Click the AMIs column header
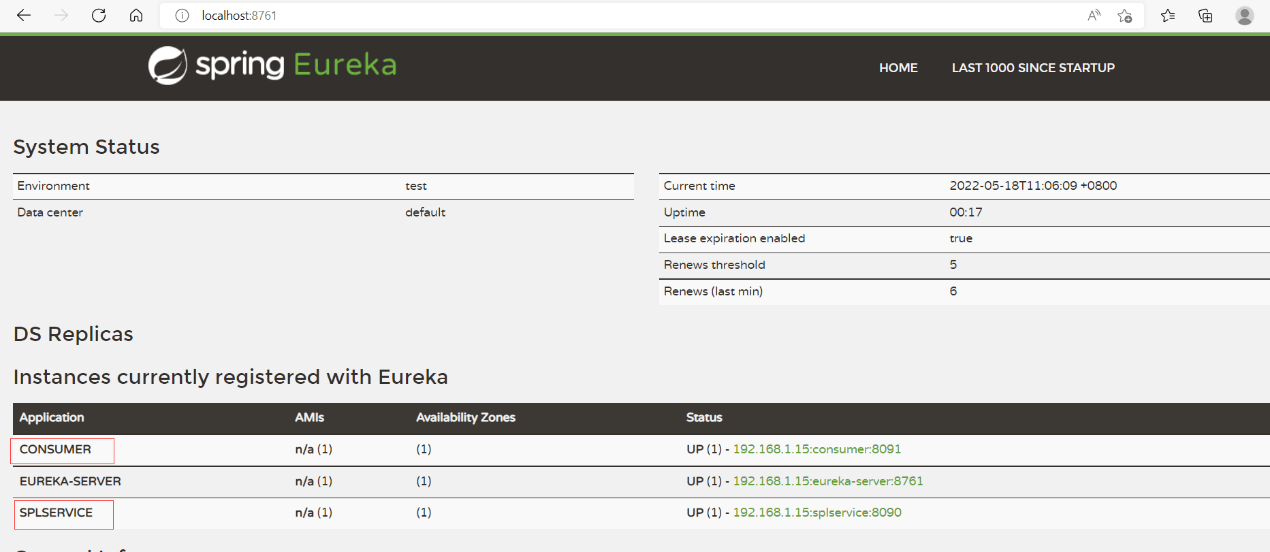The height and width of the screenshot is (552, 1270). point(310,417)
